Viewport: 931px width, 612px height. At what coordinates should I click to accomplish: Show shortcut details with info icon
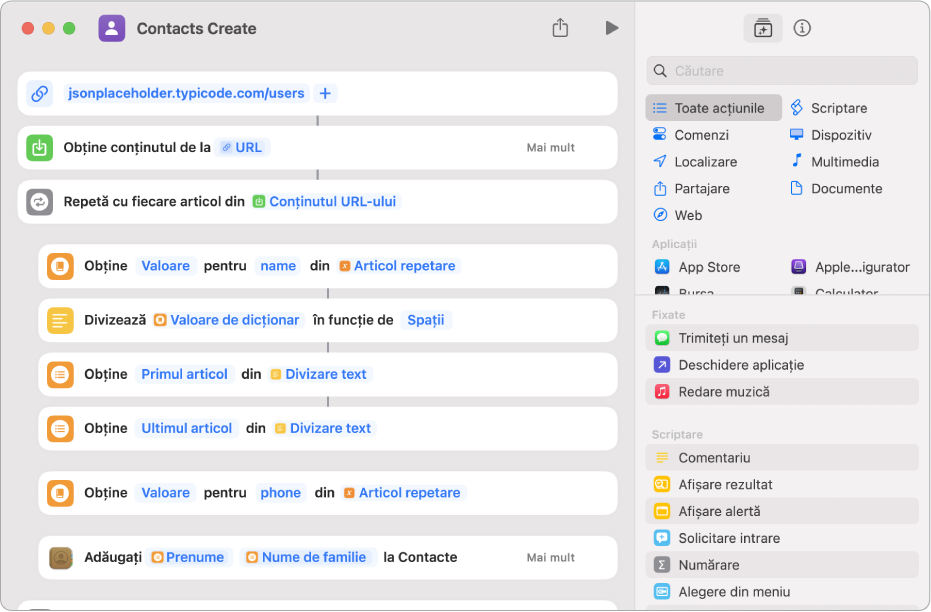802,28
